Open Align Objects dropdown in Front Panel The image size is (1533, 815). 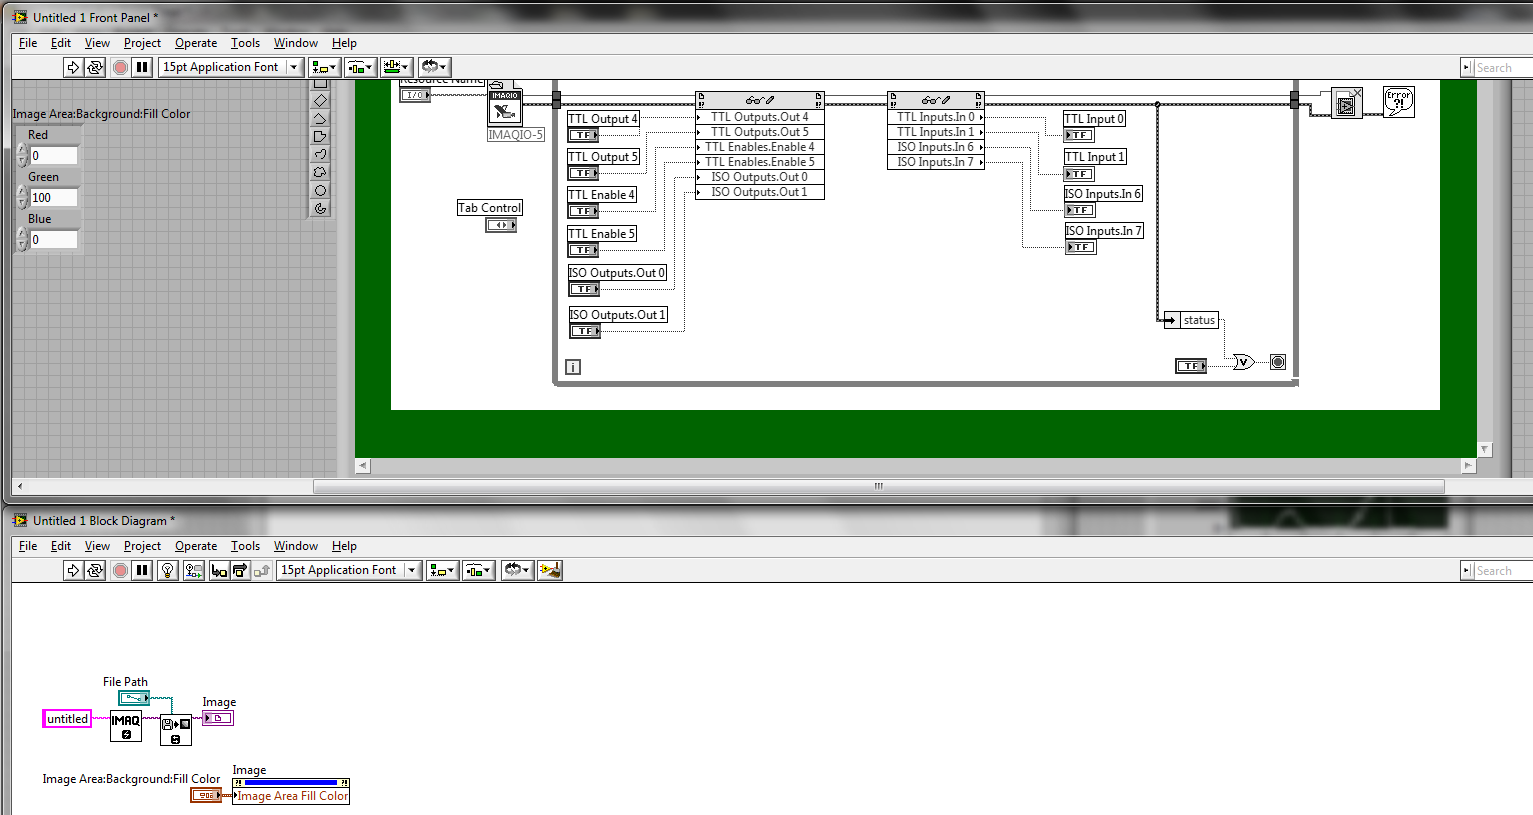(325, 67)
